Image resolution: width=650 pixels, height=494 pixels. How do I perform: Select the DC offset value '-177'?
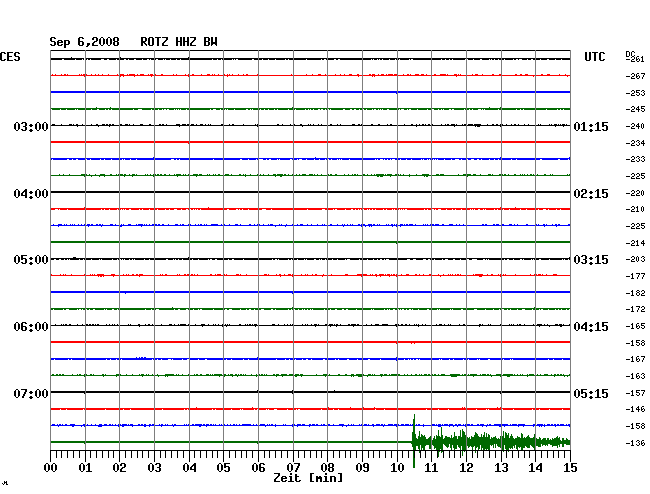pos(635,276)
